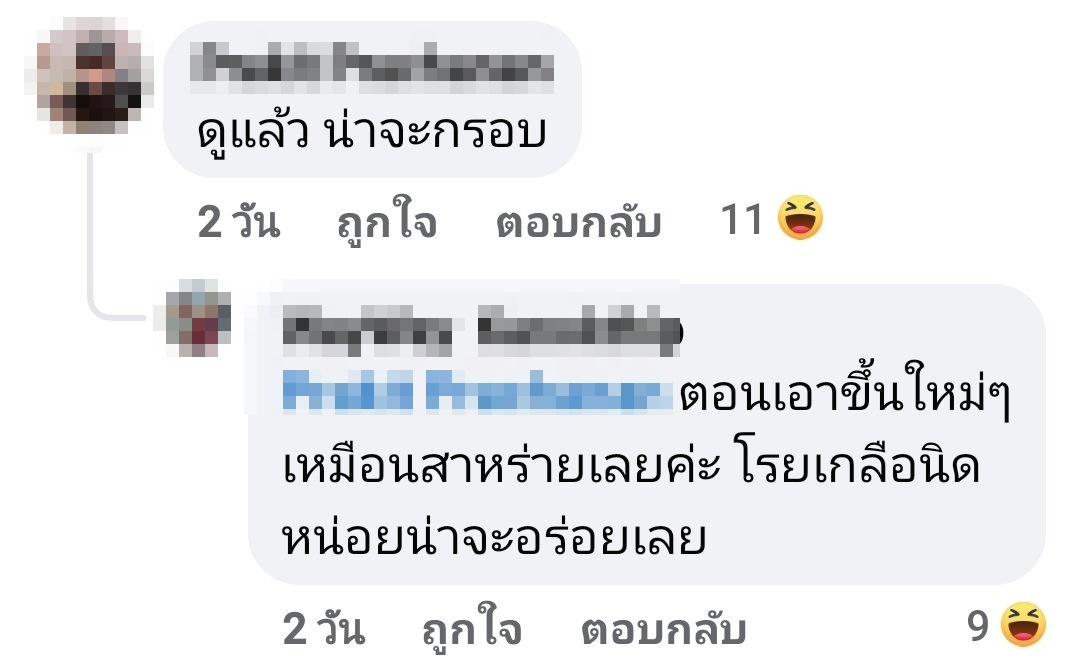Image resolution: width=1080 pixels, height=672 pixels.
Task: Open the blurred dark author name of reply
Action: tap(482, 330)
